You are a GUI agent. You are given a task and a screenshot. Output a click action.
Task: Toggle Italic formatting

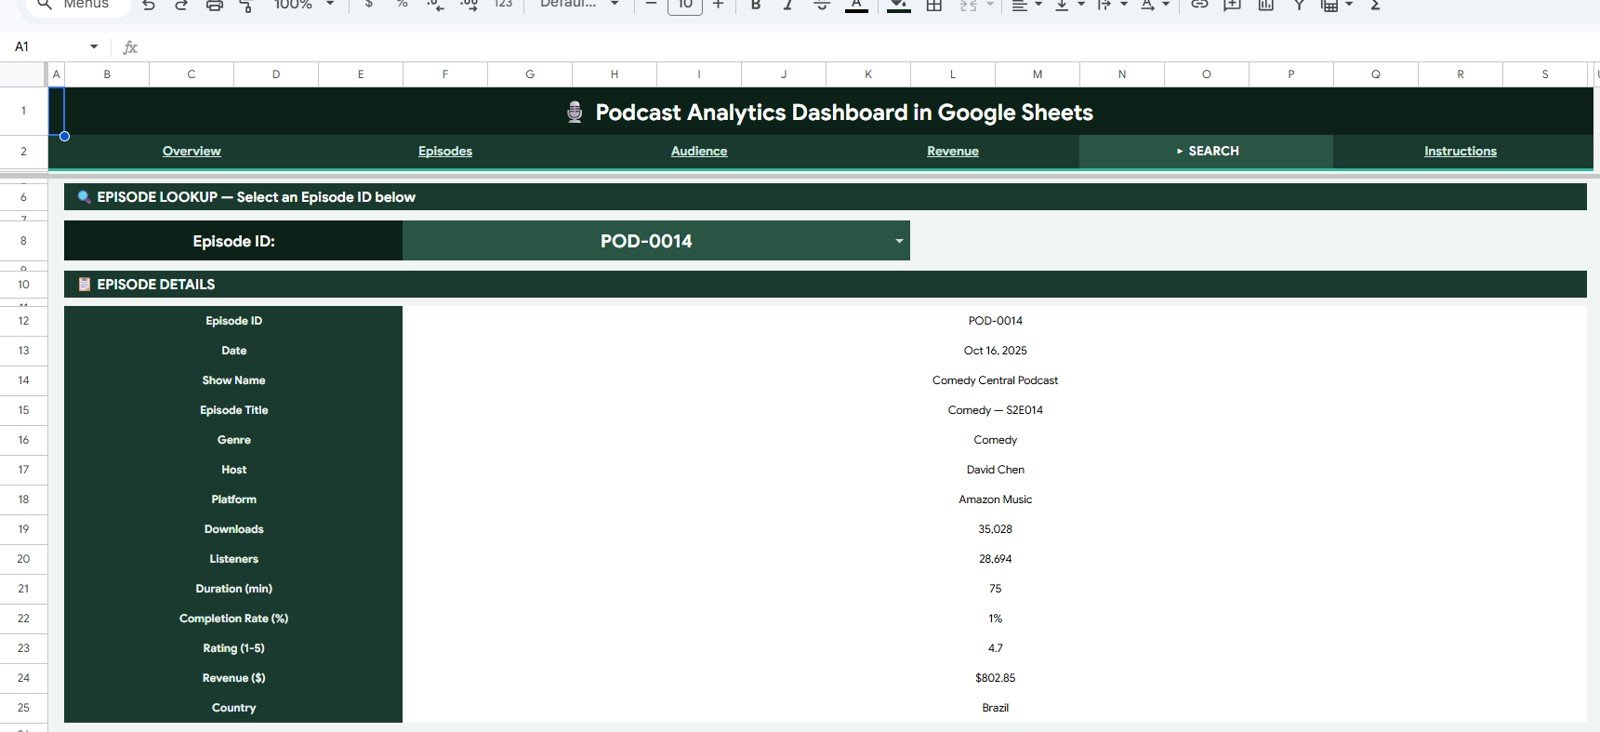pyautogui.click(x=788, y=4)
